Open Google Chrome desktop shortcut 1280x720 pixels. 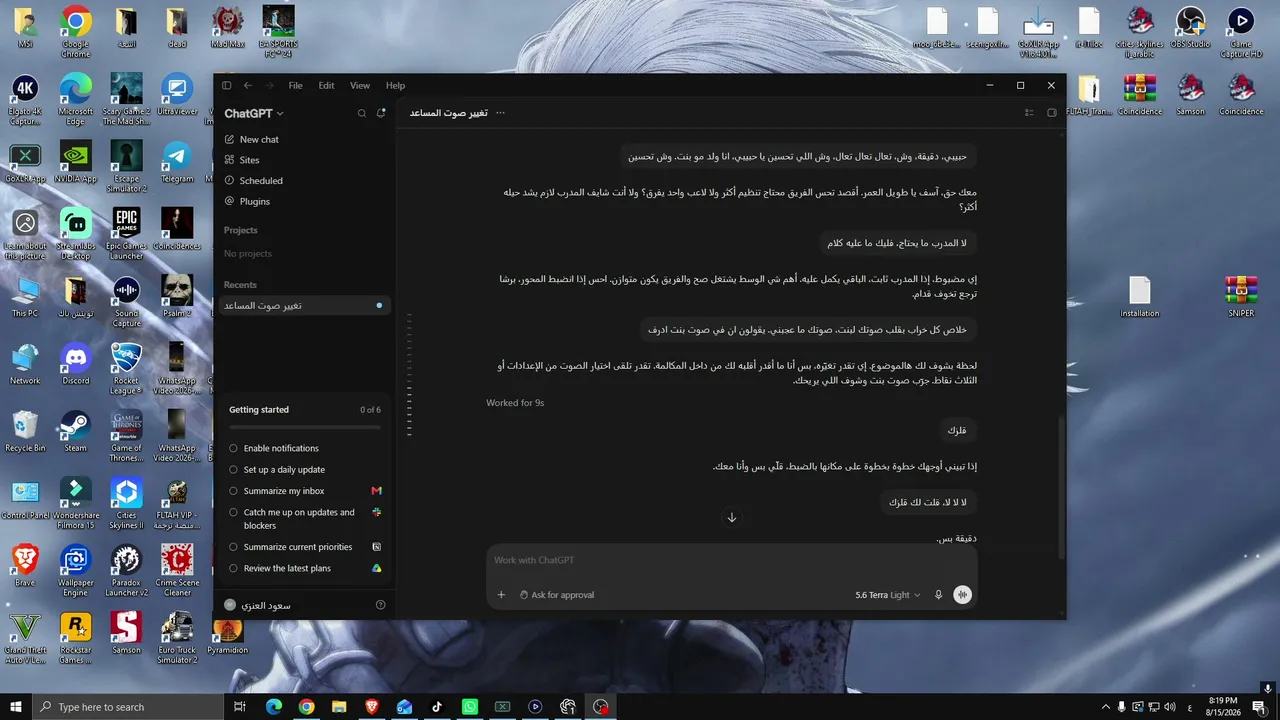[76, 33]
